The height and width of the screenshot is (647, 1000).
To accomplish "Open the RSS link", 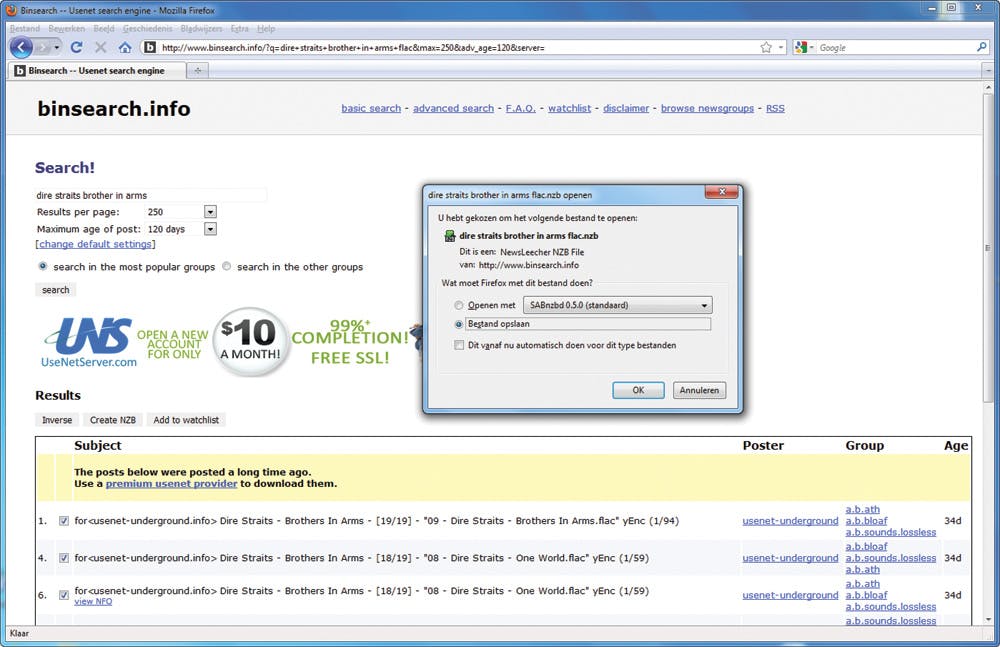I will tap(776, 108).
